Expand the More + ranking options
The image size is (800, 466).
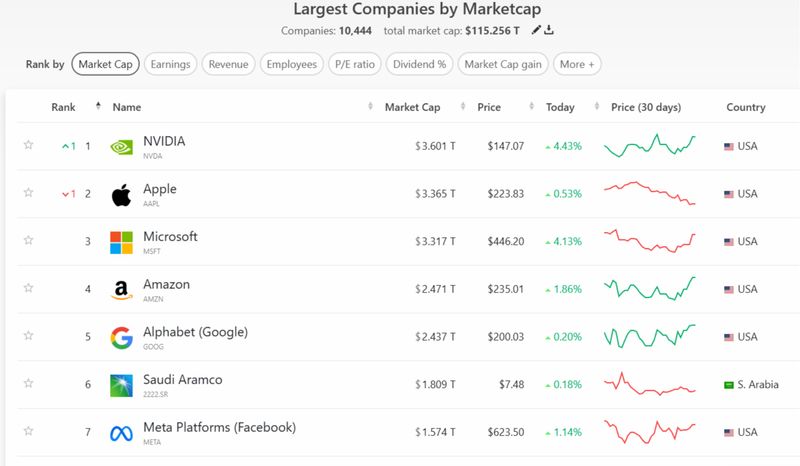(x=577, y=64)
